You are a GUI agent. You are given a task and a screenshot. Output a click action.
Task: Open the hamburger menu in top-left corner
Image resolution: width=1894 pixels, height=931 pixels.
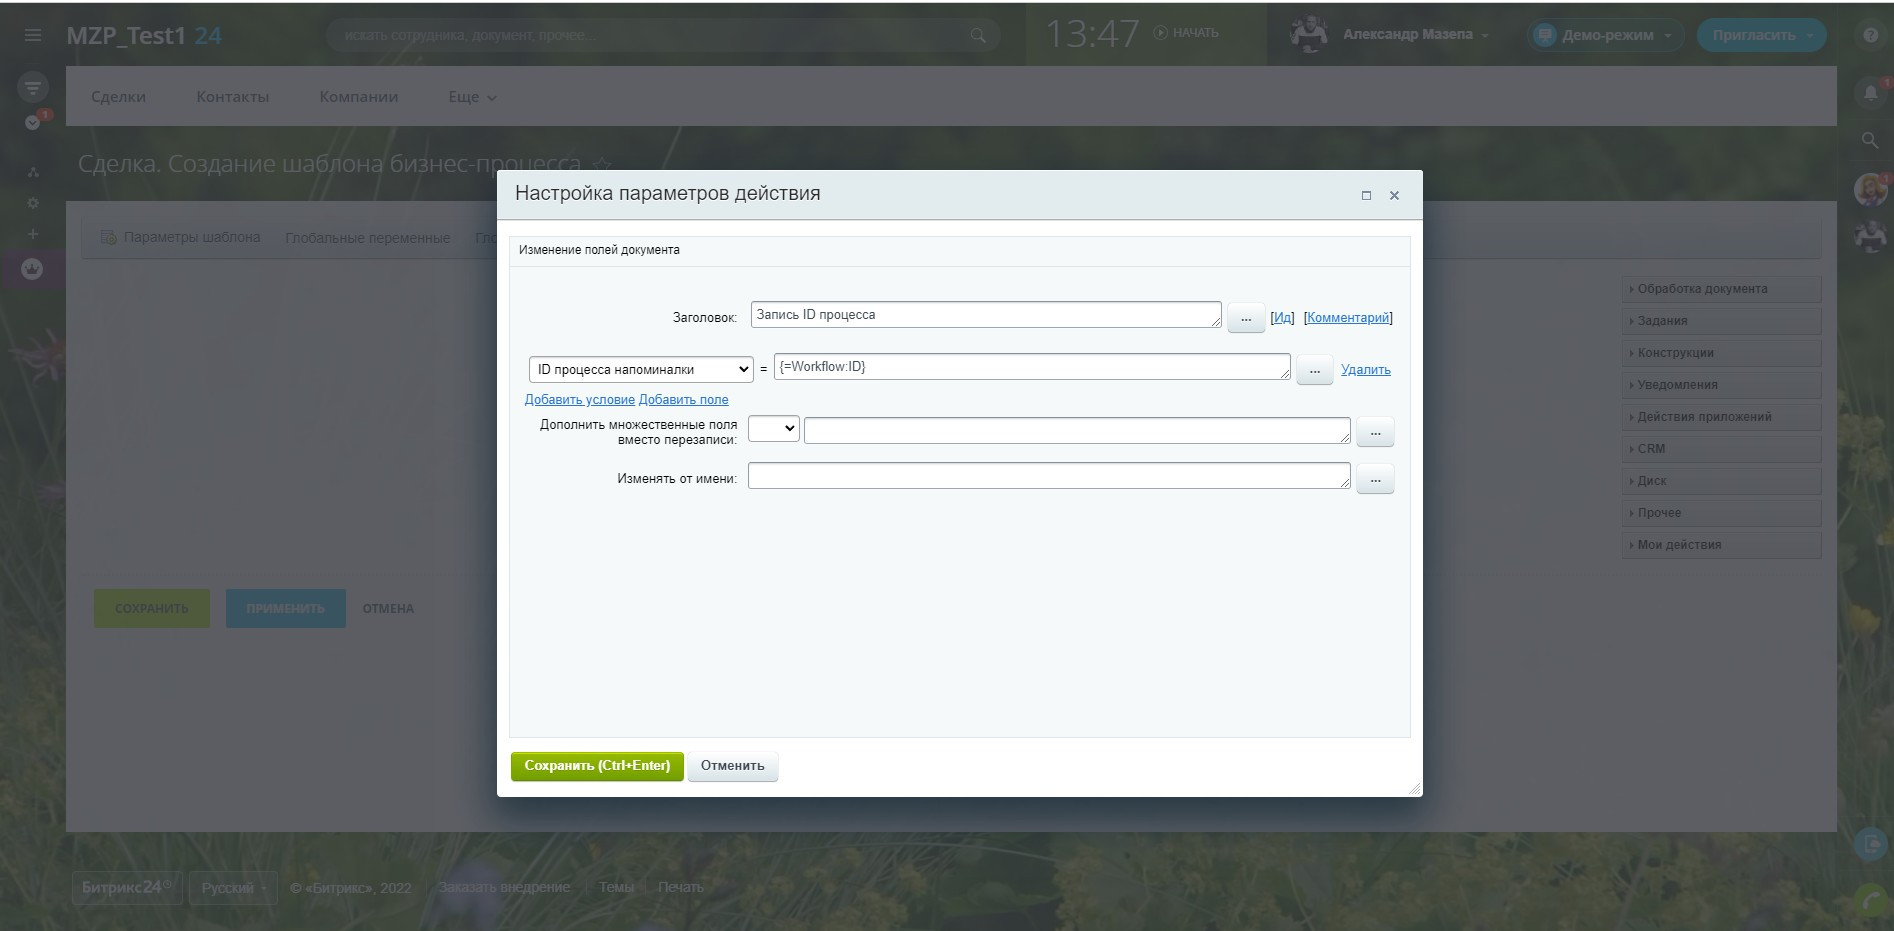[33, 35]
